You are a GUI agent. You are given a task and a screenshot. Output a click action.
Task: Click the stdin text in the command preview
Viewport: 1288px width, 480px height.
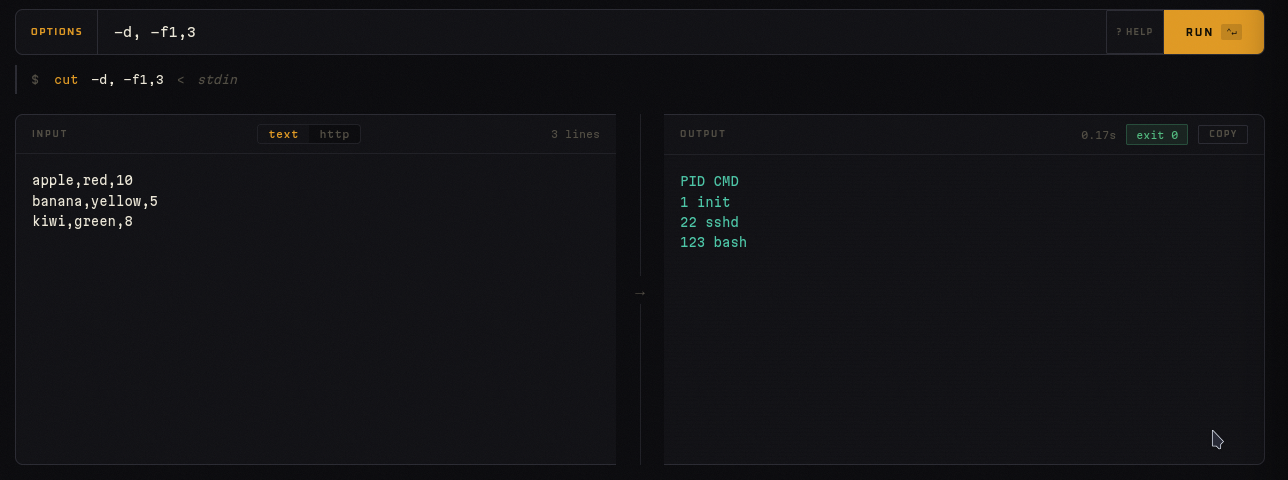coord(217,80)
